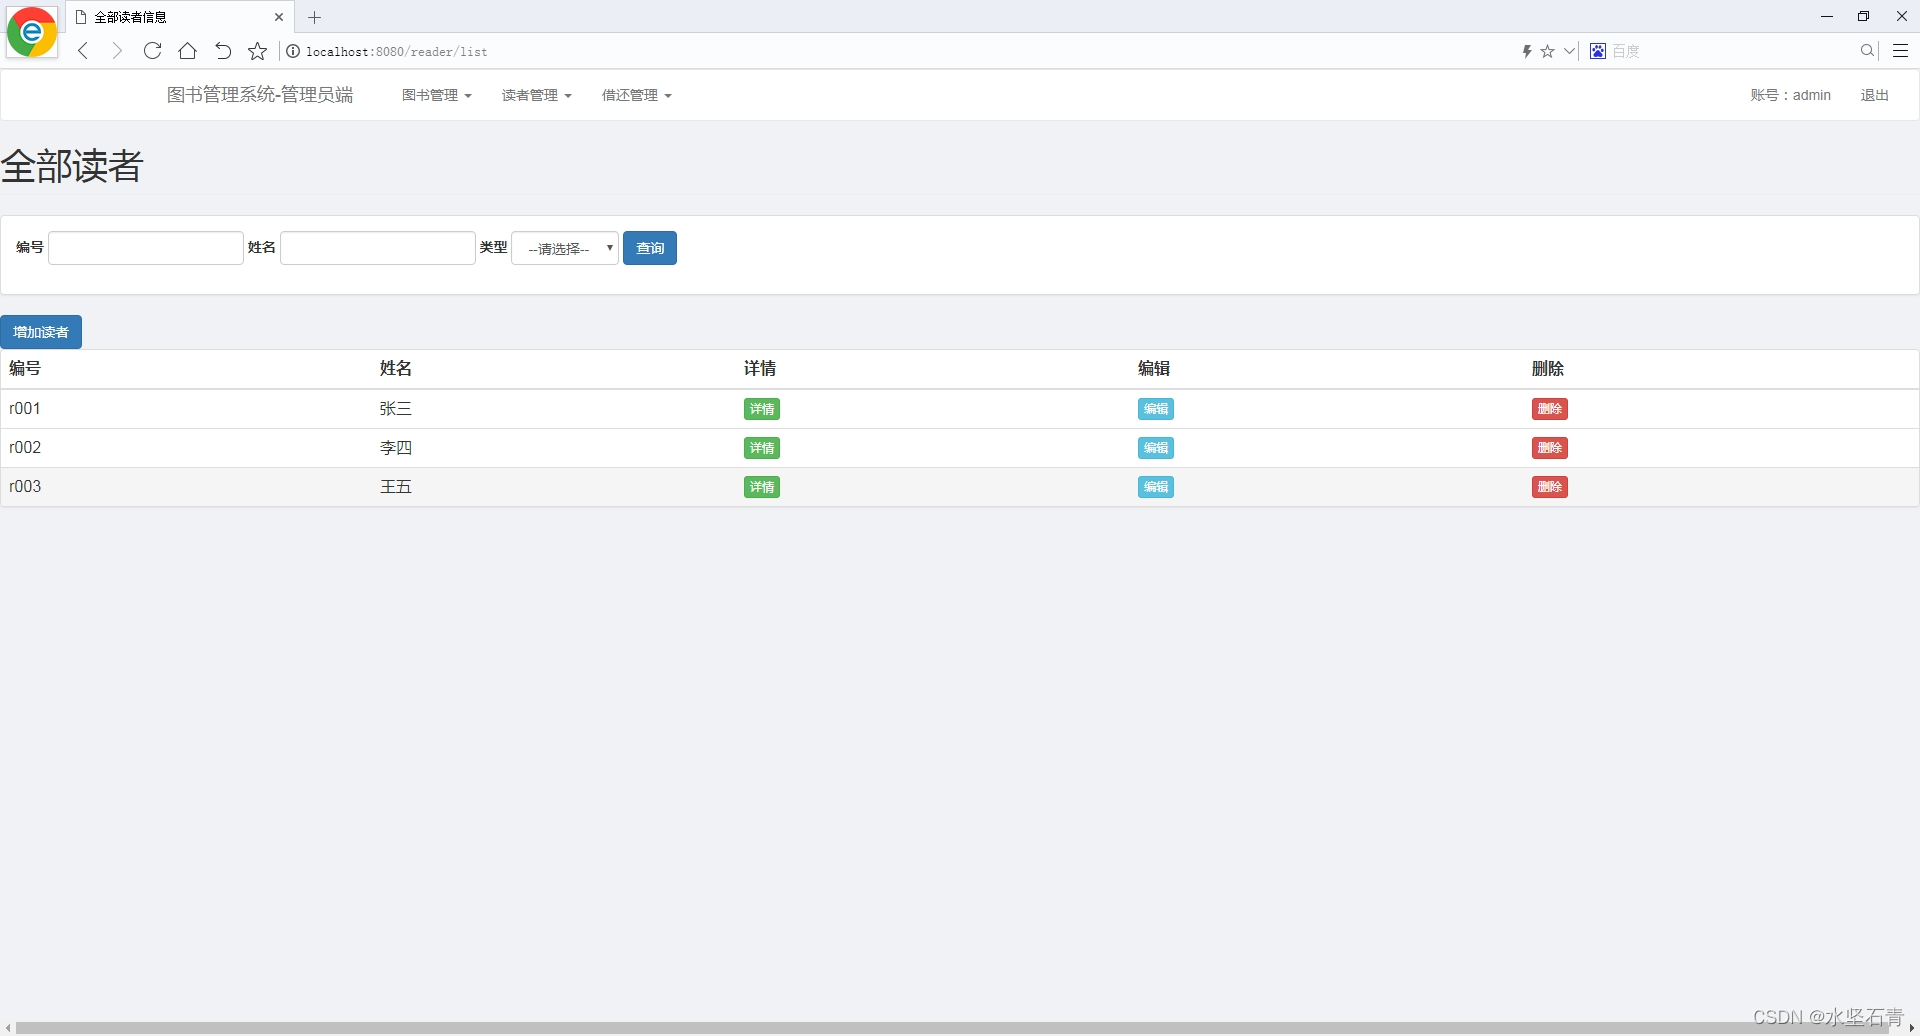Viewport: 1920px width, 1036px height.
Task: Click the localhost:8080/reader/list address field
Action: tap(397, 51)
